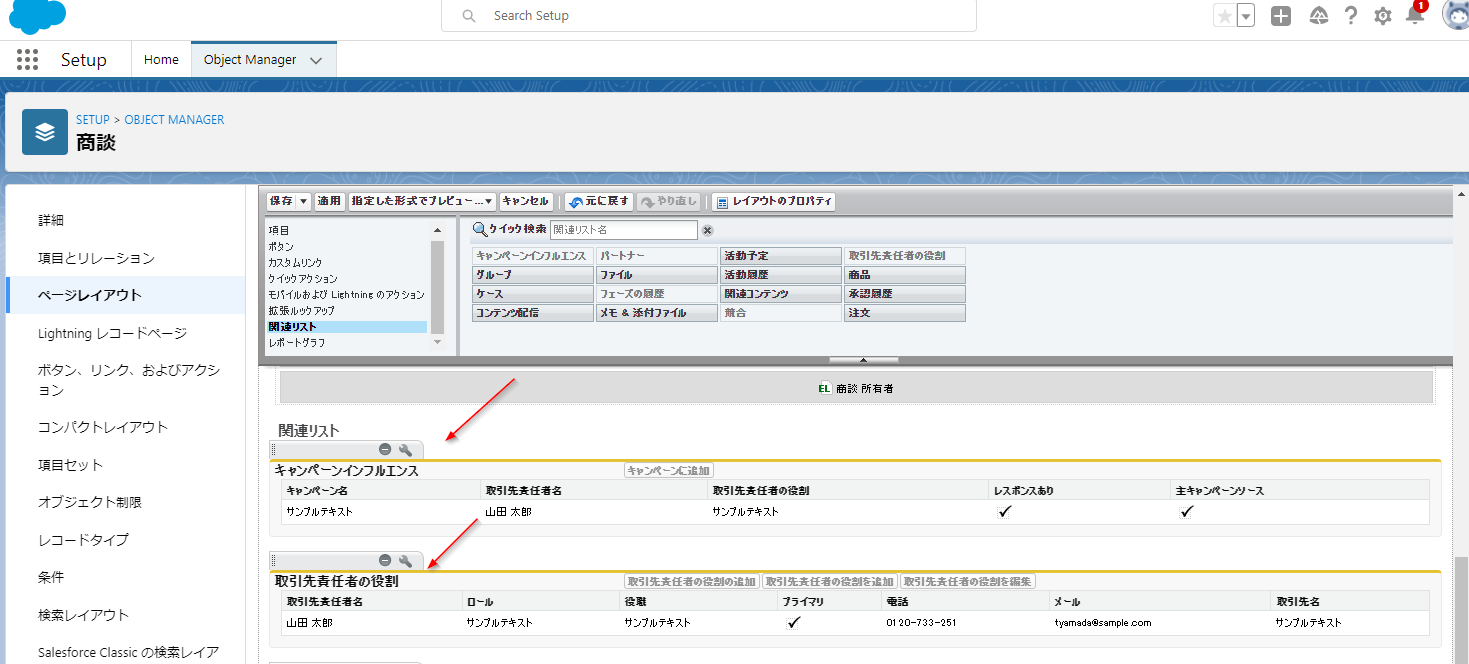This screenshot has height=664, width=1469.
Task: Click the やり直し redo button
Action: point(670,201)
